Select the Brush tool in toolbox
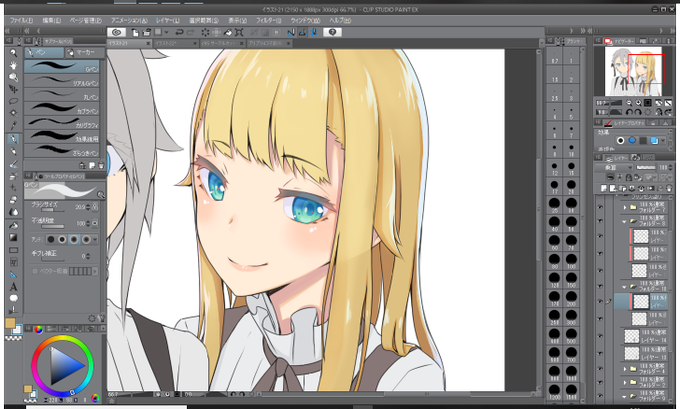 click(x=13, y=164)
